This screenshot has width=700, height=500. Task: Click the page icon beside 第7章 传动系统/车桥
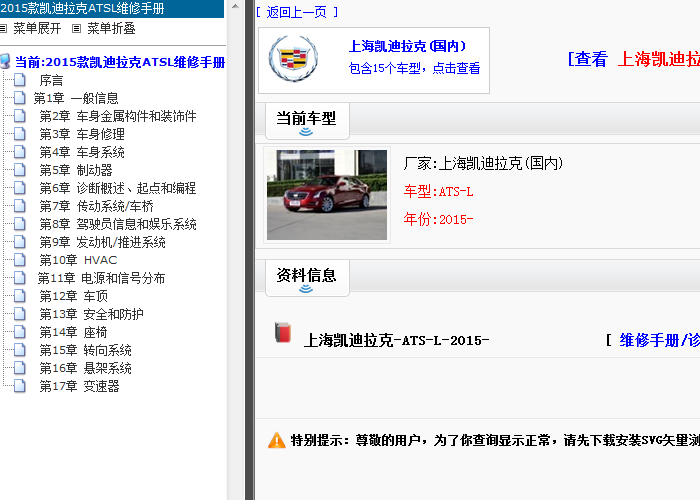[x=20, y=206]
